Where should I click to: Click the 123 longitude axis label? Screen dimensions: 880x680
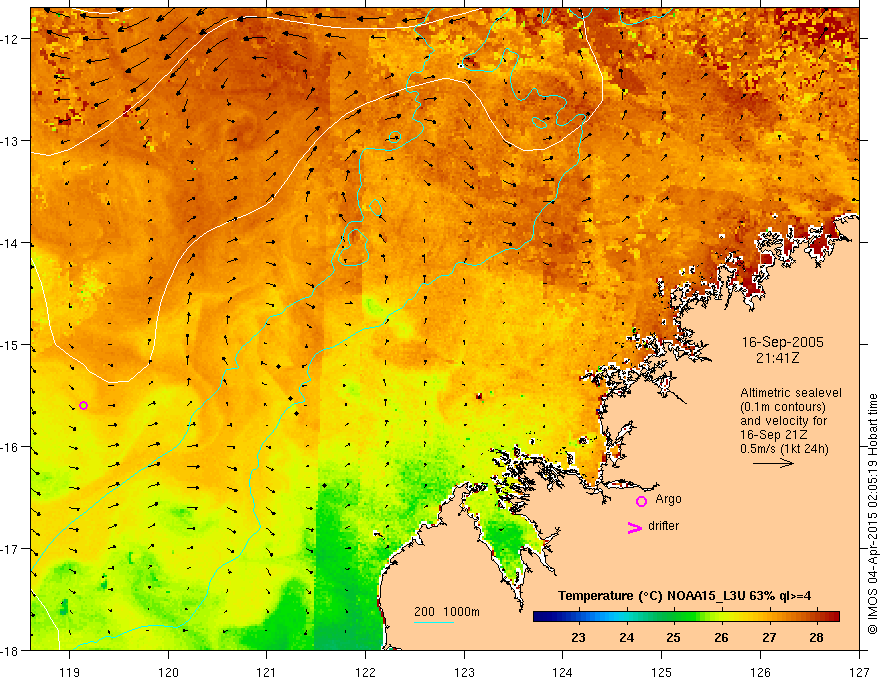coord(464,673)
